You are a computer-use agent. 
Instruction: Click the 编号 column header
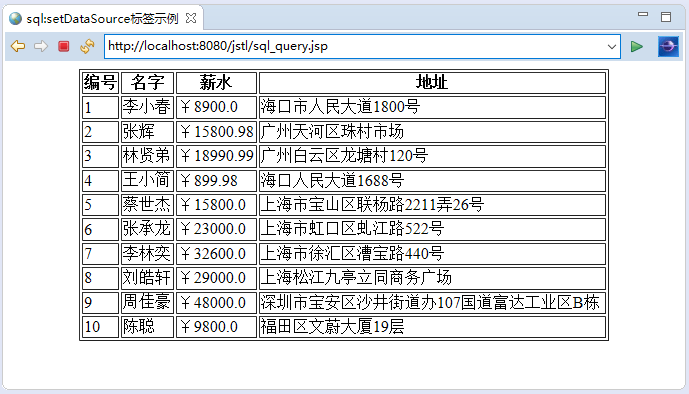click(x=100, y=83)
